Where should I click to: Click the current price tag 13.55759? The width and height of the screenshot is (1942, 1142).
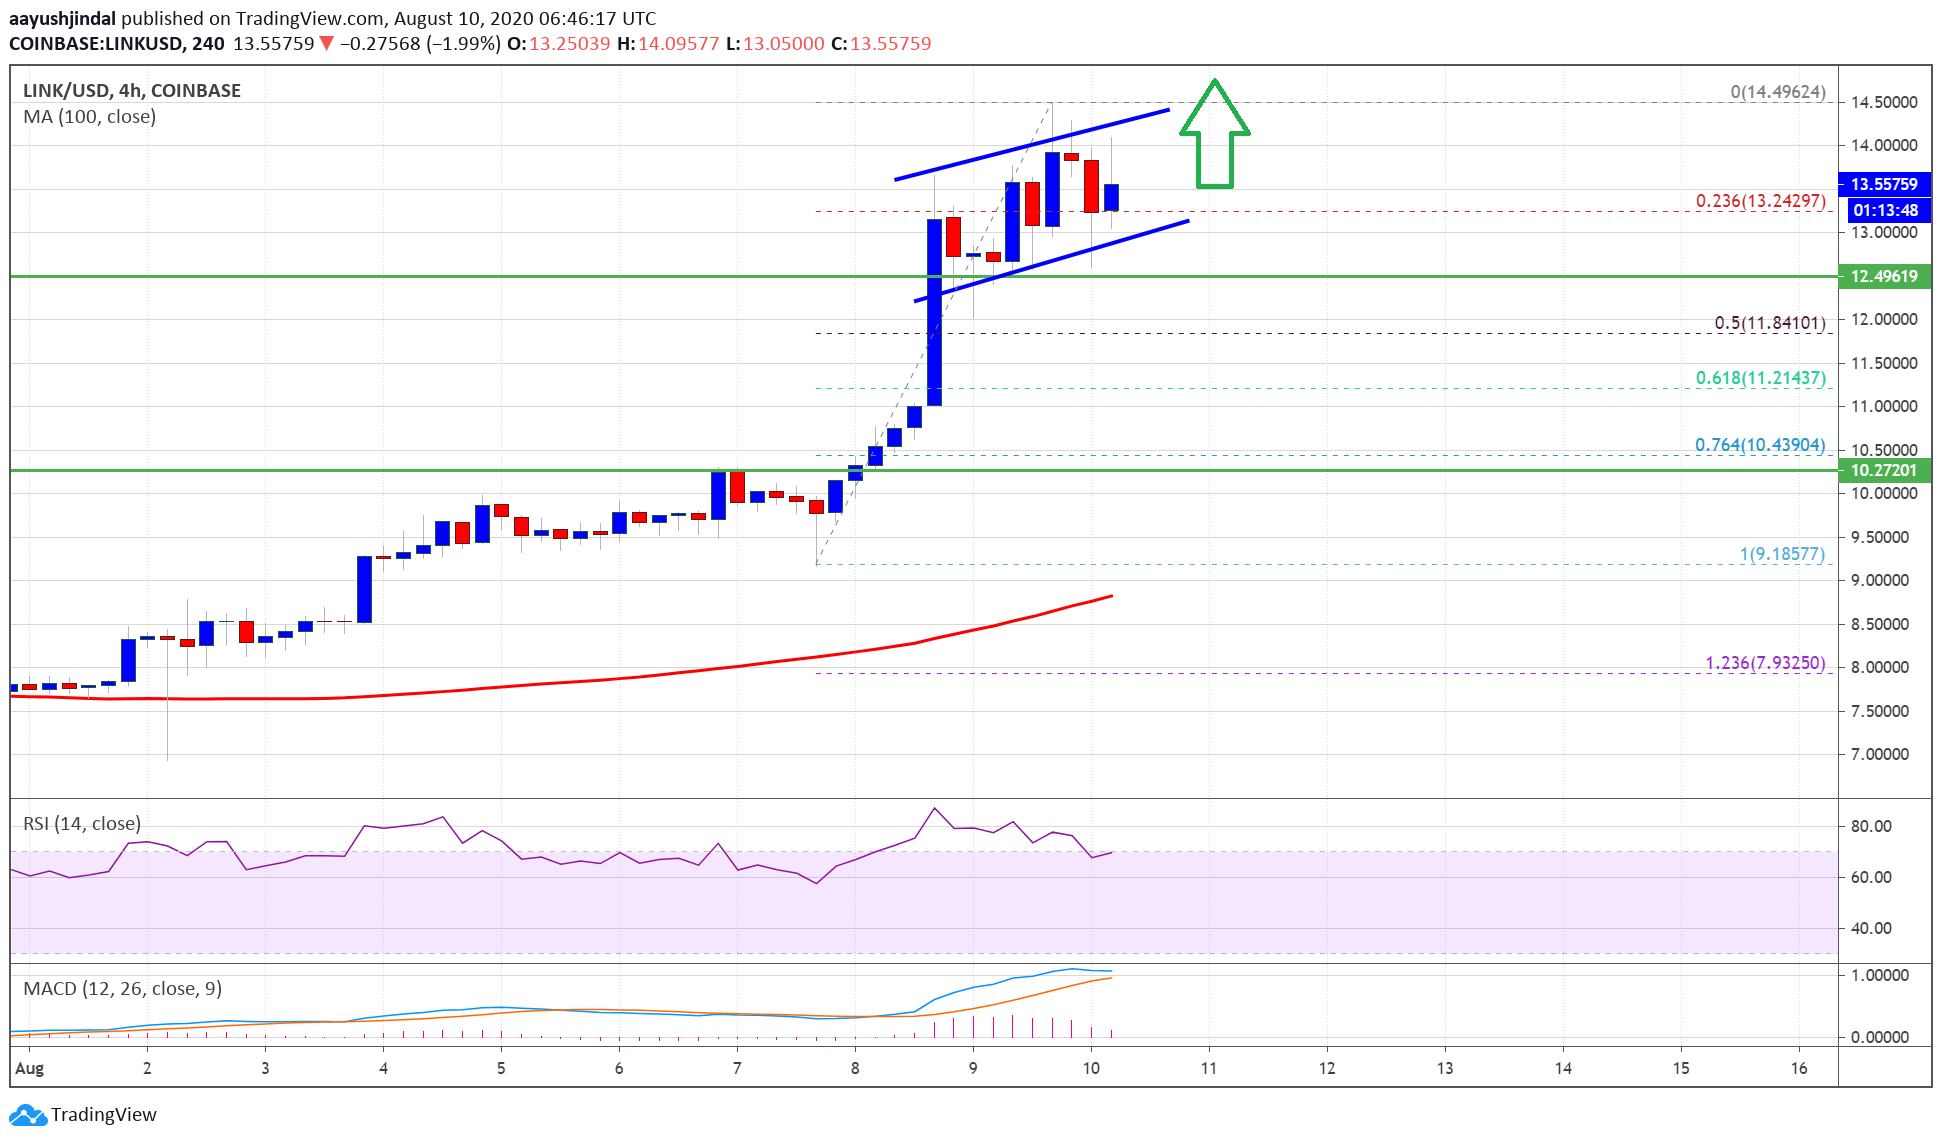[x=1884, y=184]
